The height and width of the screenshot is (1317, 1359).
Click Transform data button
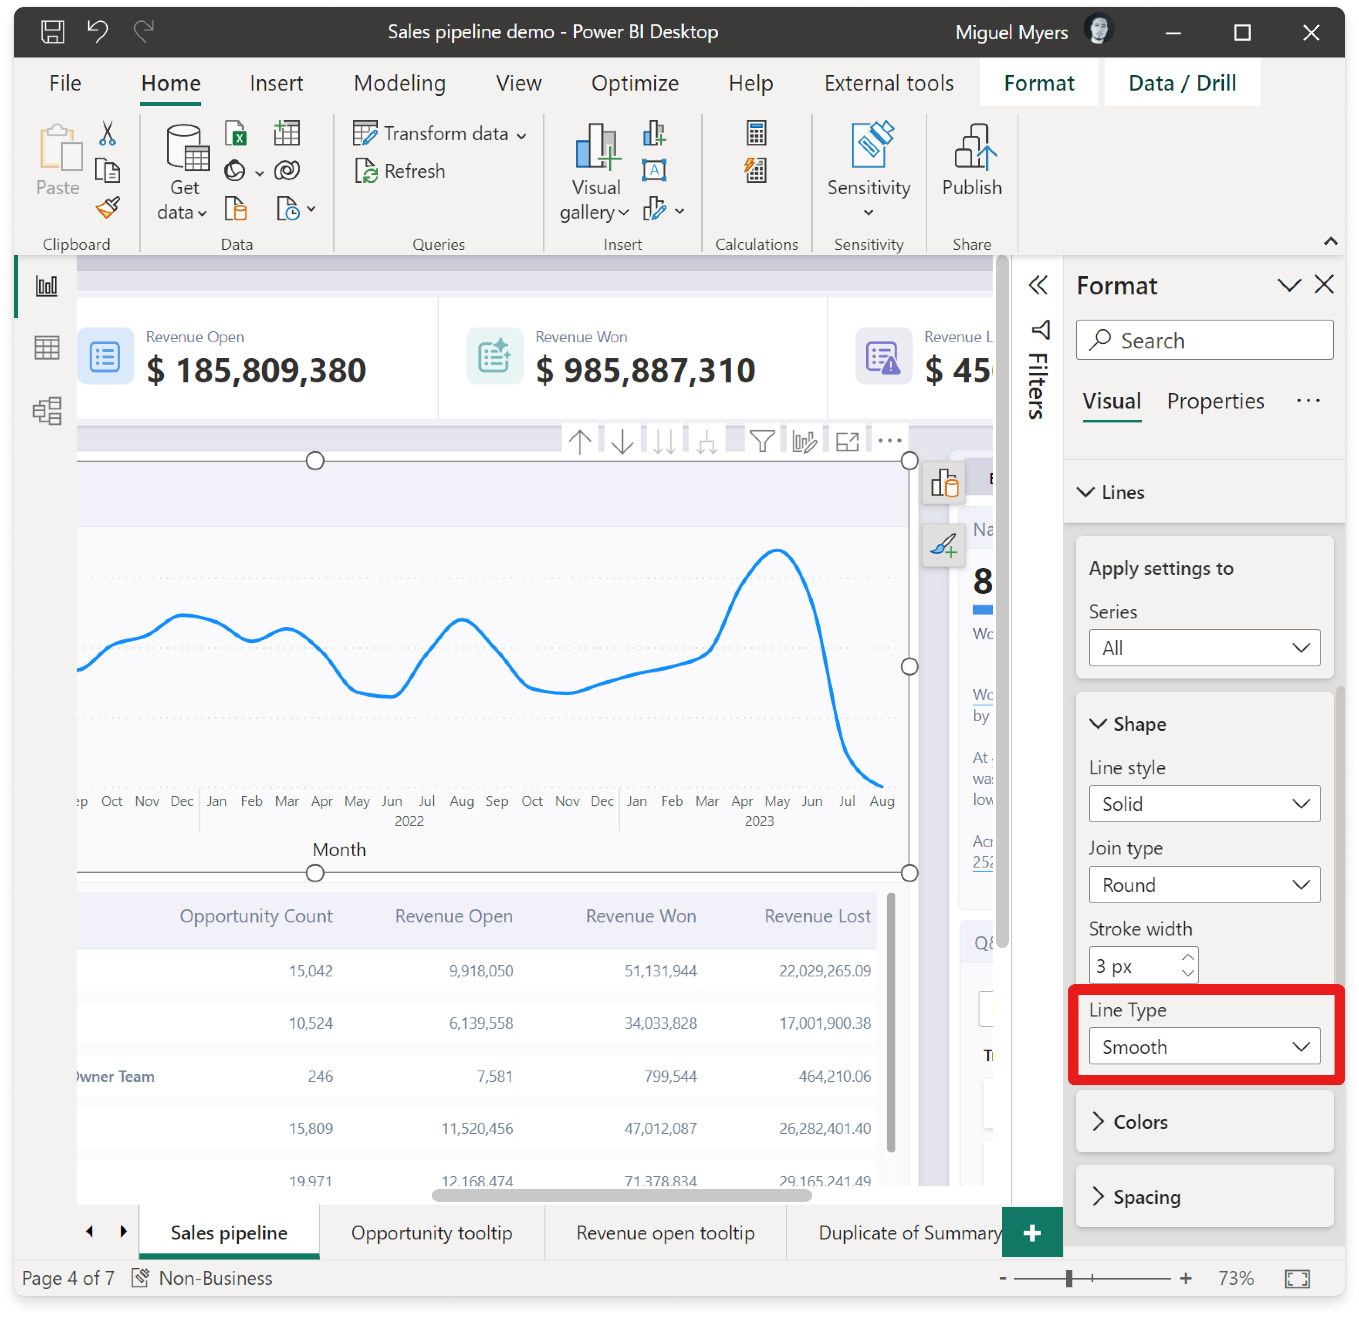click(x=440, y=133)
